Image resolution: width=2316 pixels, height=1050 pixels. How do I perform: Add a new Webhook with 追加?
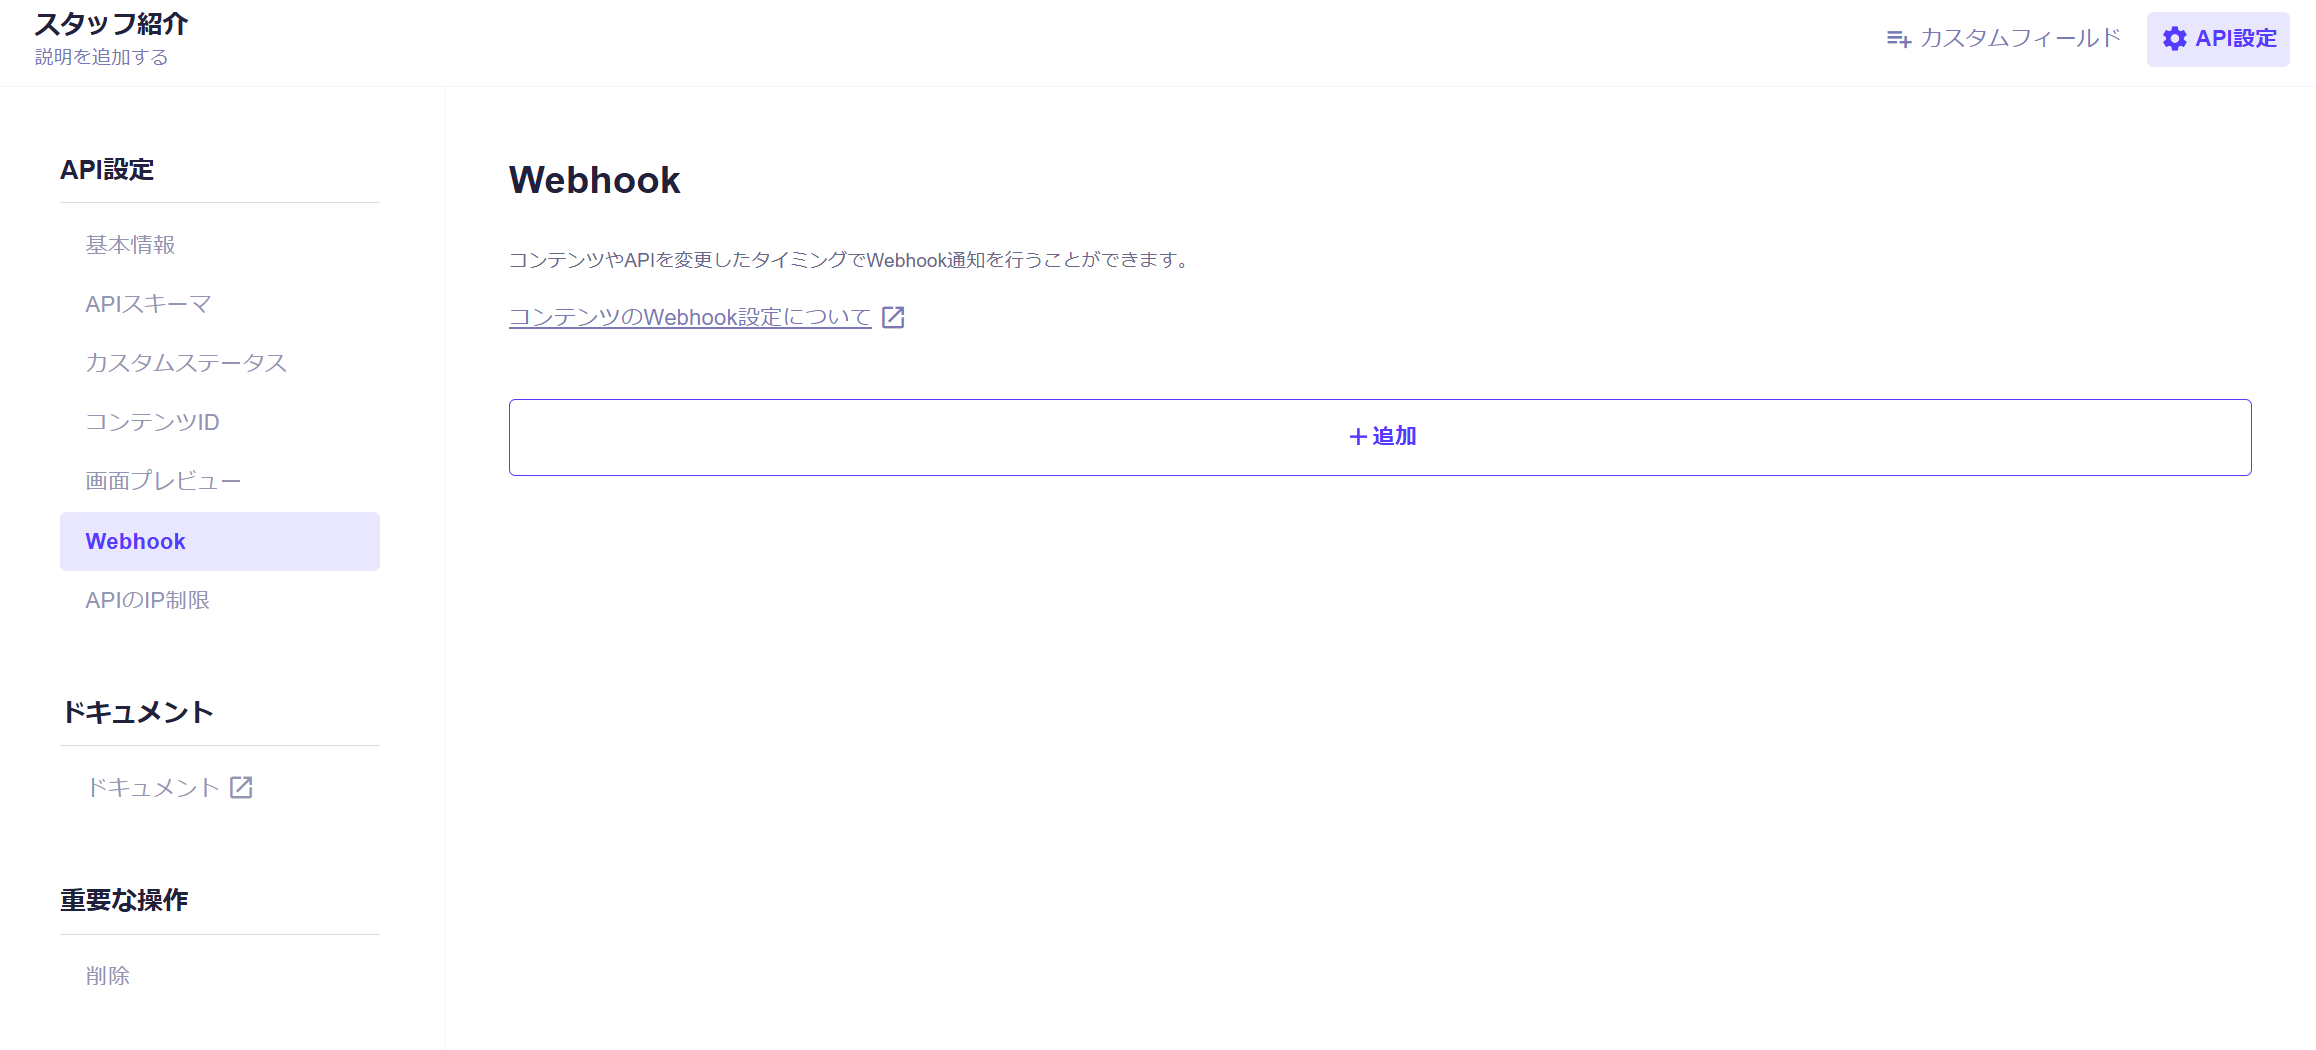pos(1380,437)
